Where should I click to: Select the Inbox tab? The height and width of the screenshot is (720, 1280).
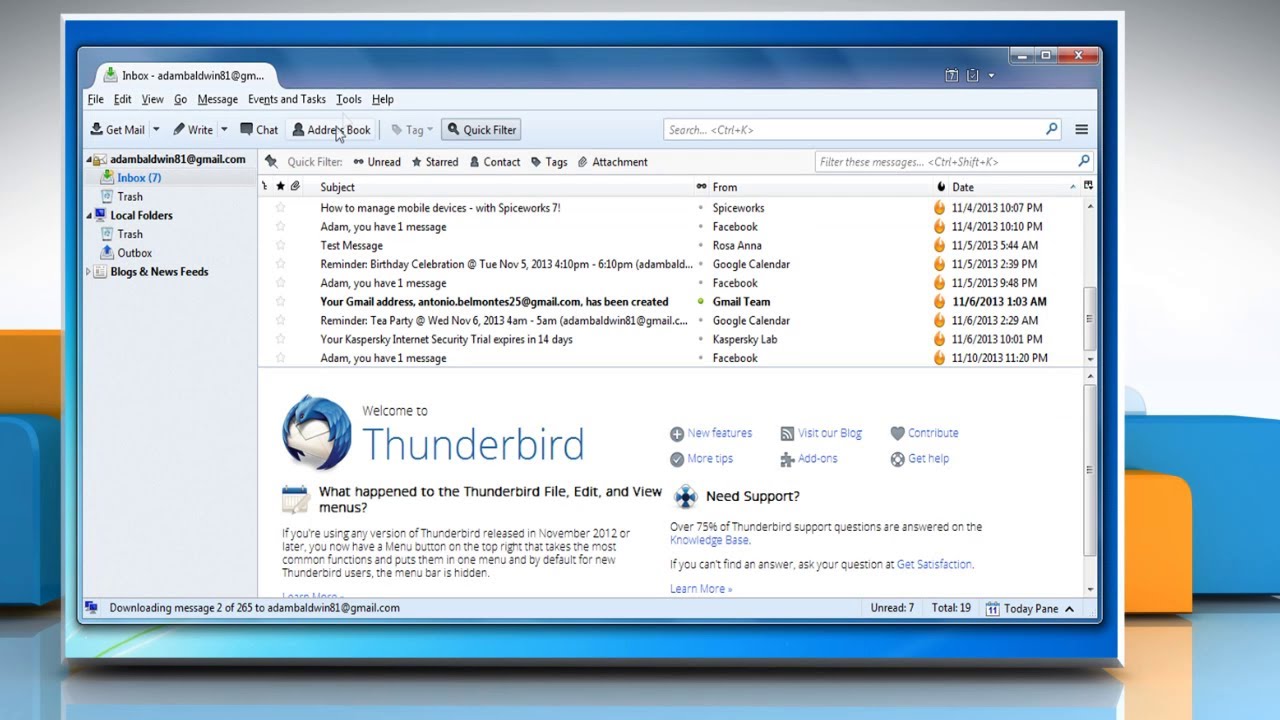(185, 75)
